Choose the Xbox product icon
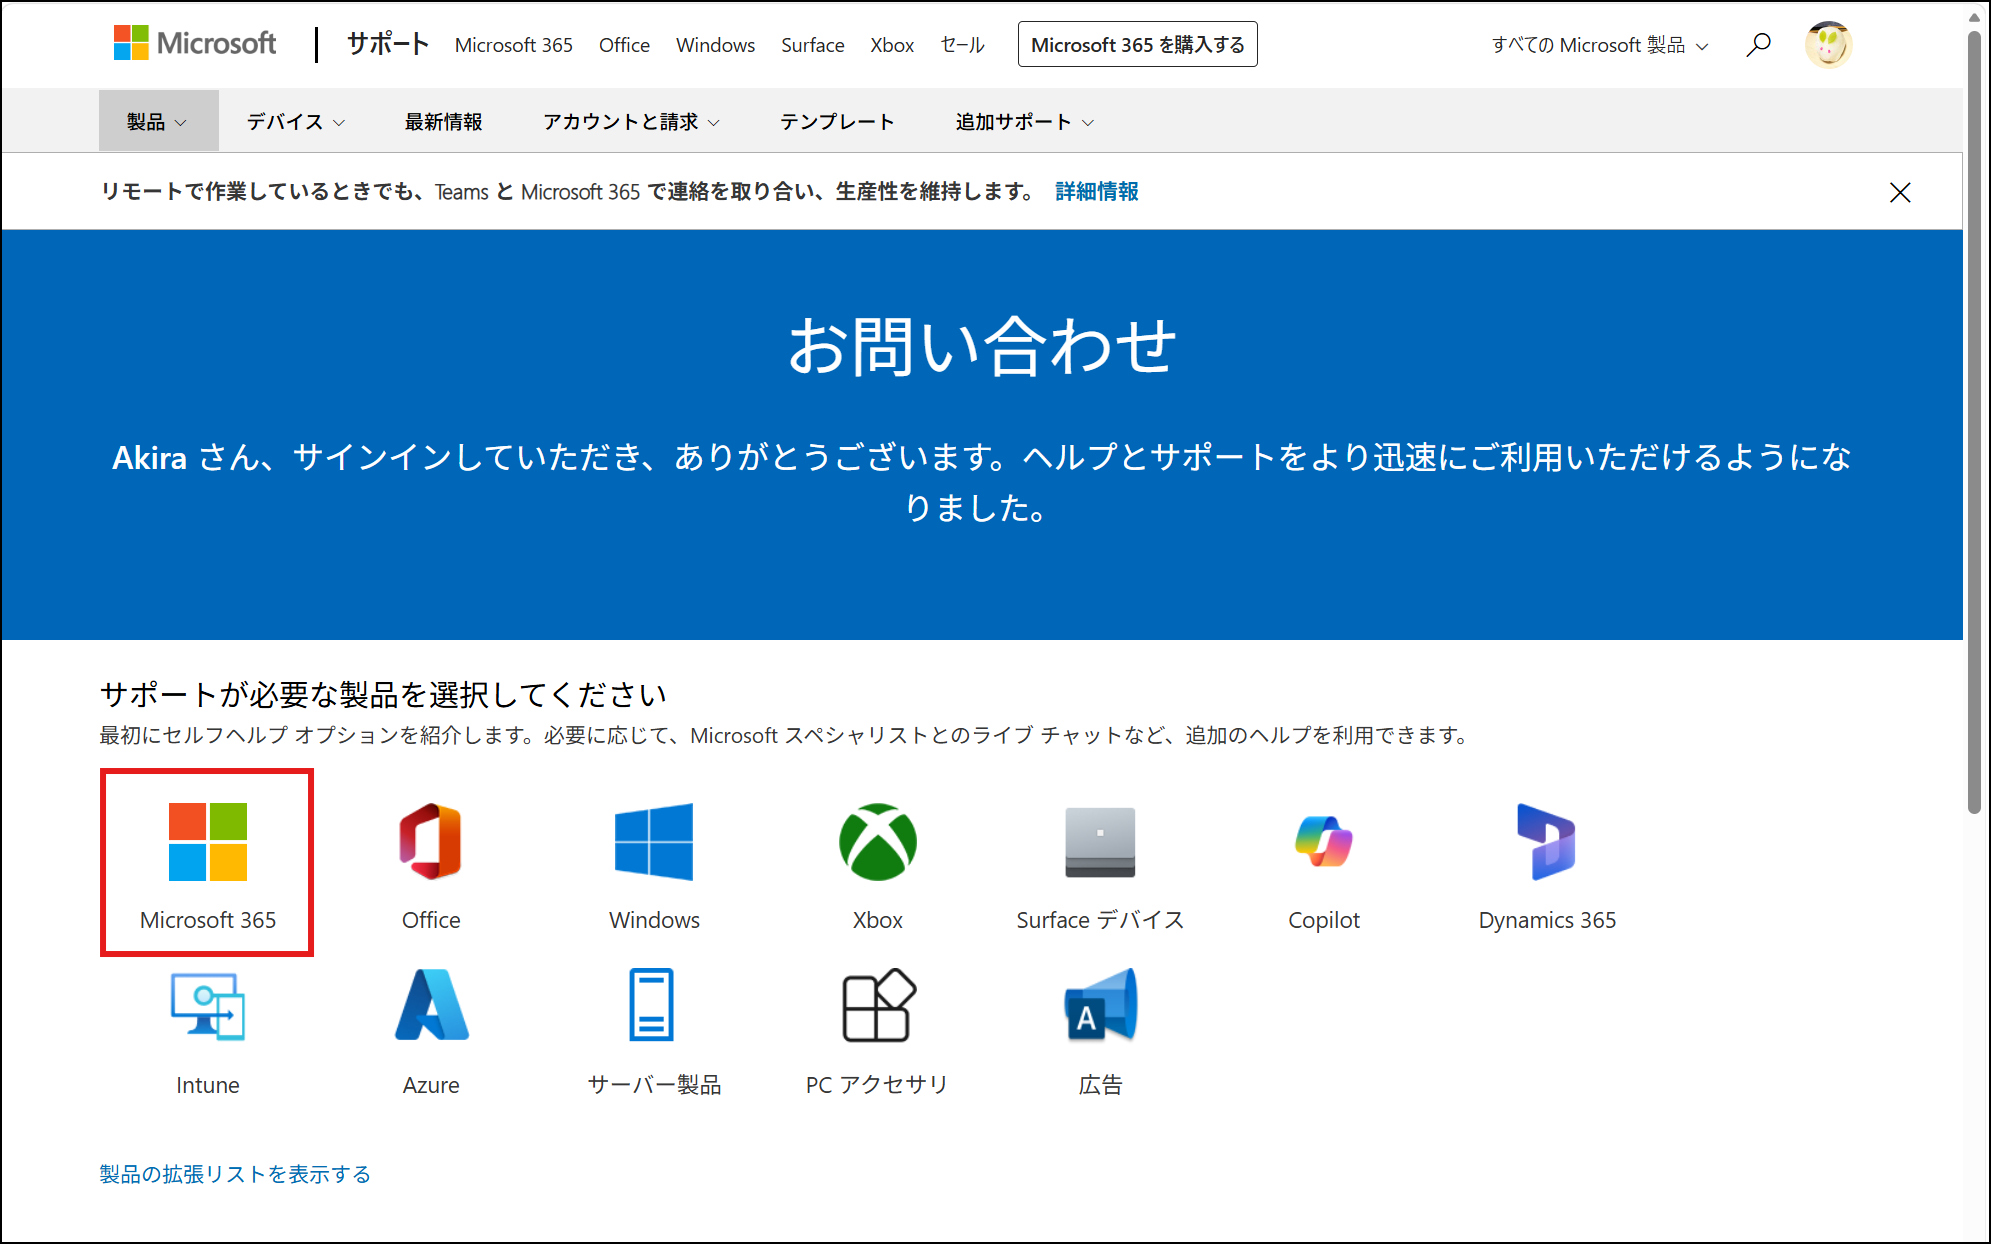 coord(877,842)
